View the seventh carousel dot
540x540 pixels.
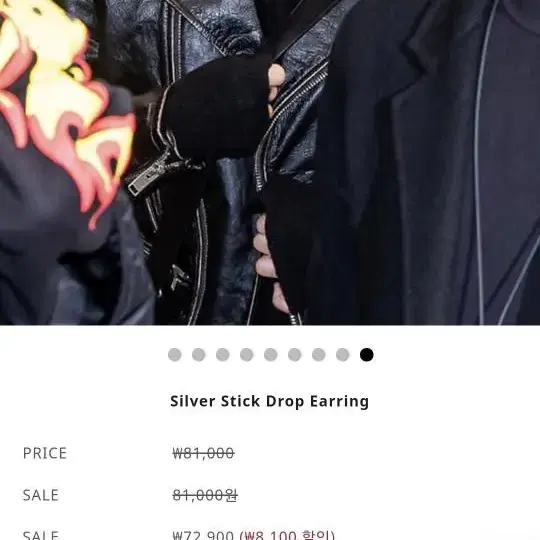coord(319,355)
